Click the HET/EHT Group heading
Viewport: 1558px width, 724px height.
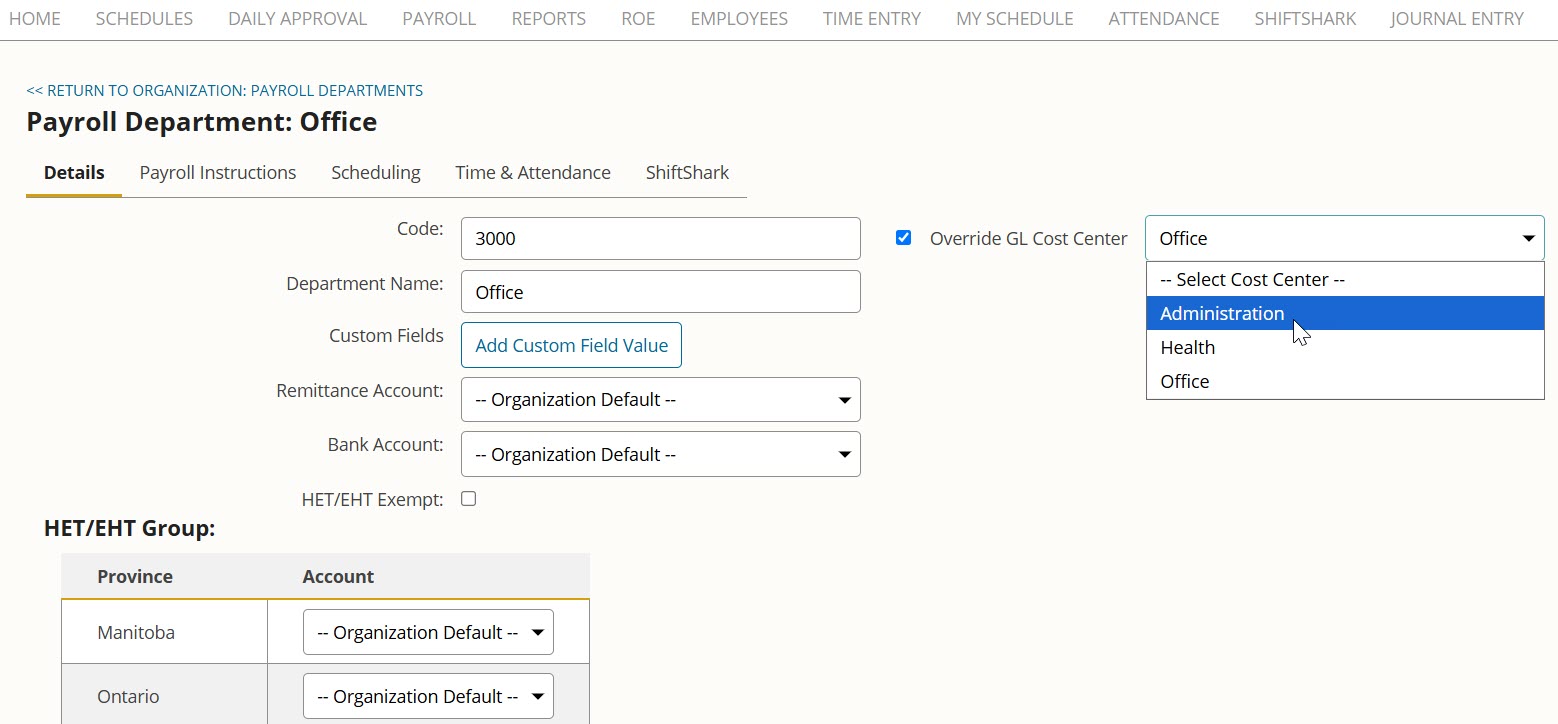coord(130,528)
